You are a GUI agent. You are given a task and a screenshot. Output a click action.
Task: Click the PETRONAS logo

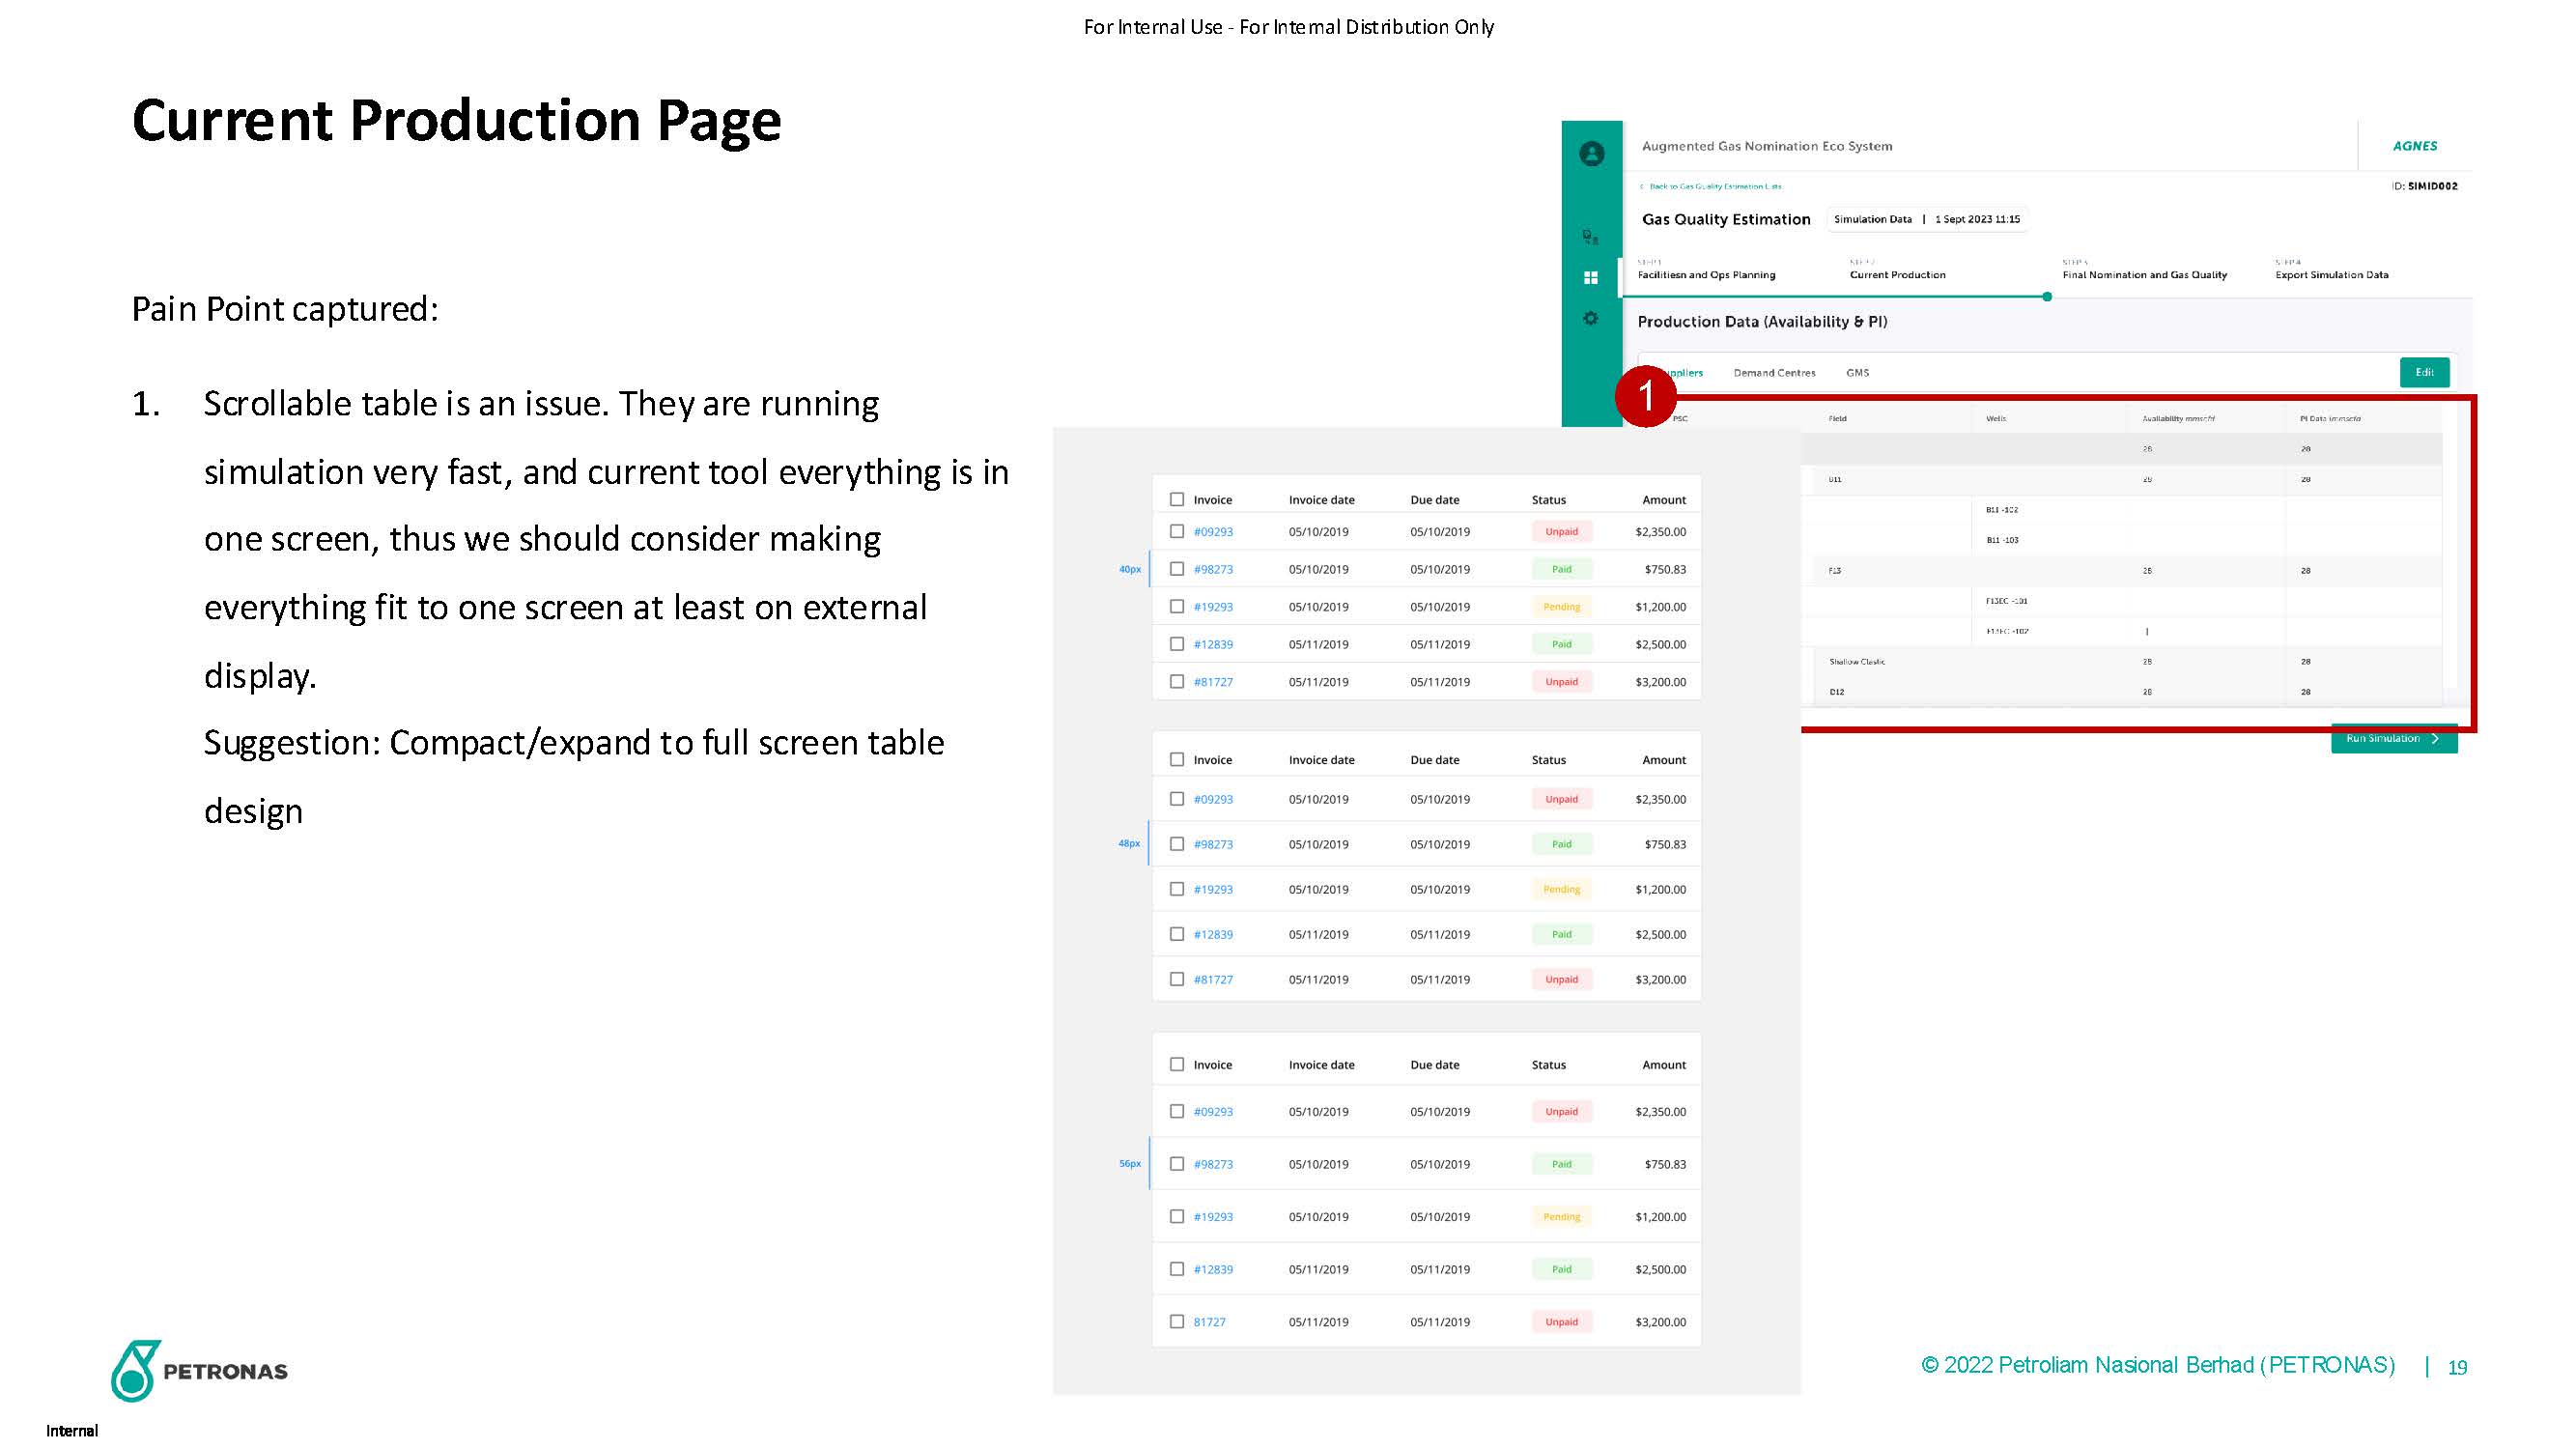[x=199, y=1370]
